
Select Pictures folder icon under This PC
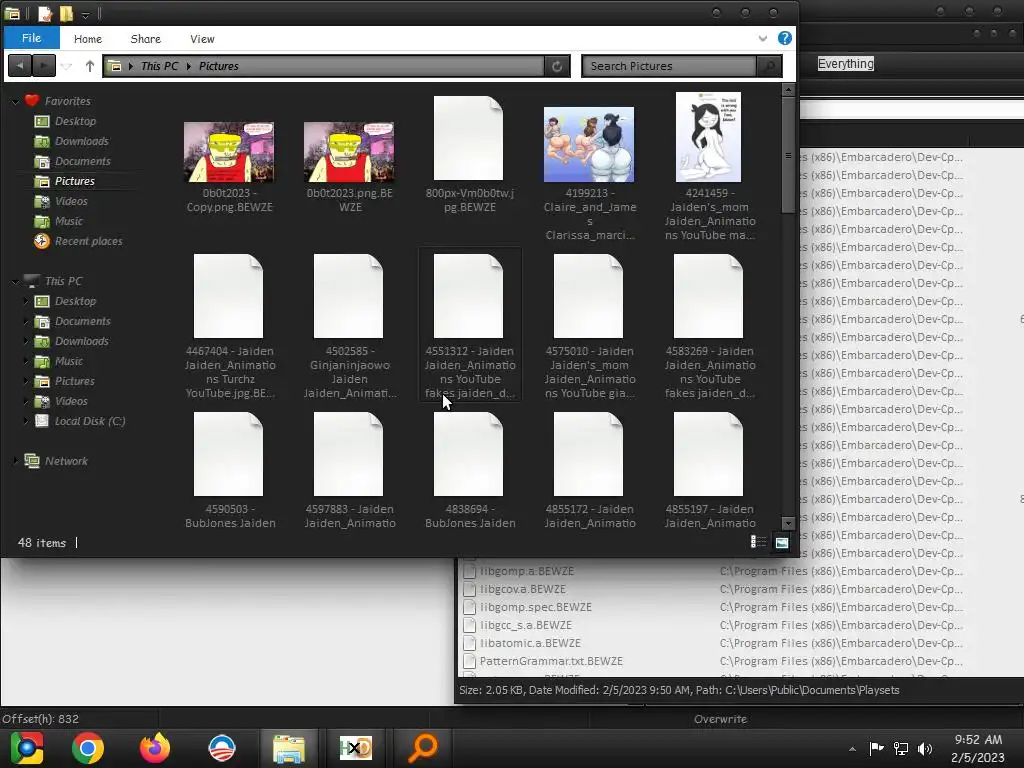tap(42, 381)
